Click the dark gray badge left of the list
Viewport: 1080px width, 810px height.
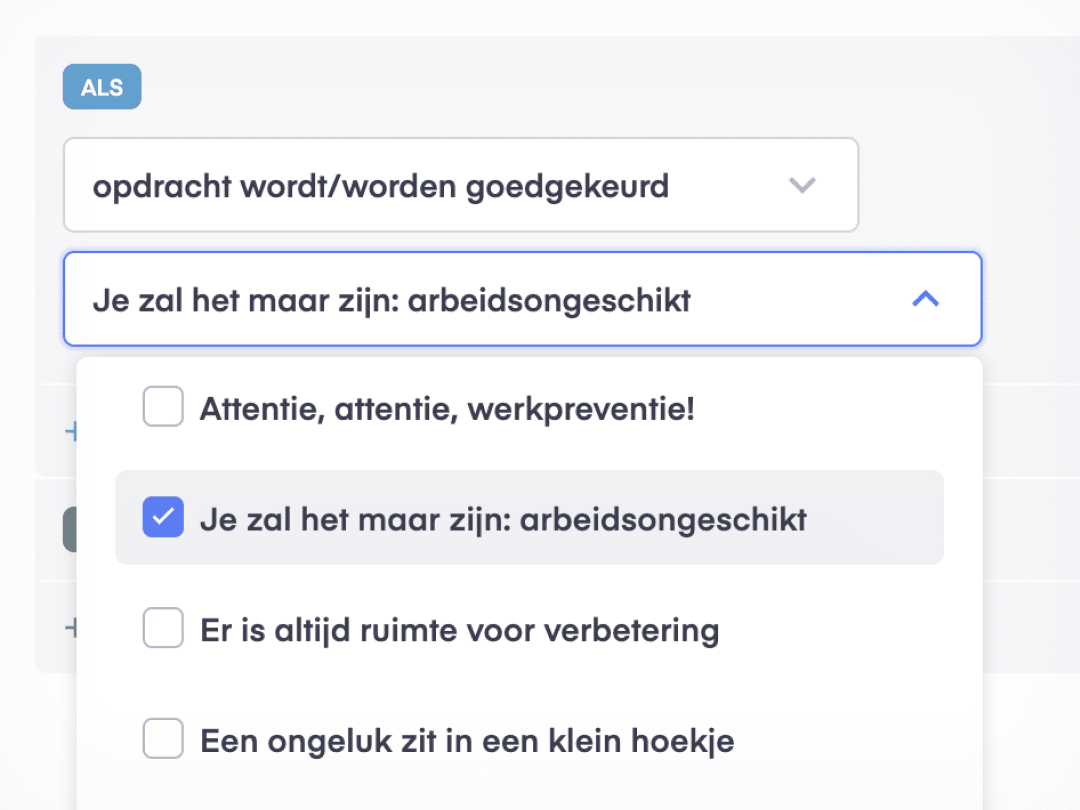point(69,529)
